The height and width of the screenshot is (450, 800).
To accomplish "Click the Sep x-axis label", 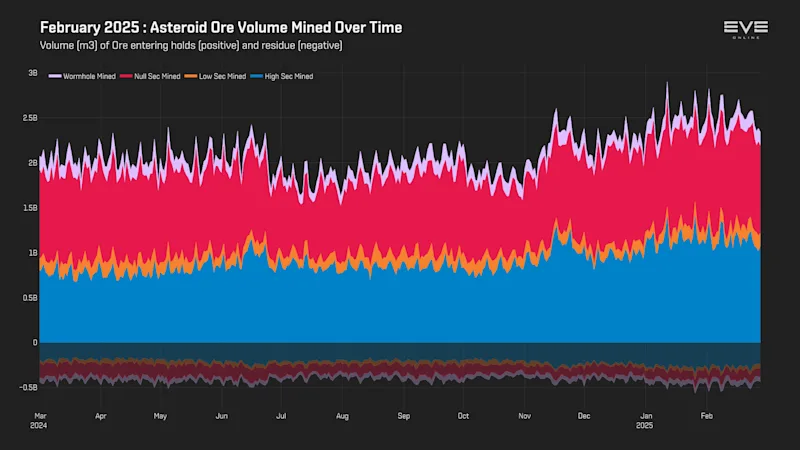I will click(404, 416).
